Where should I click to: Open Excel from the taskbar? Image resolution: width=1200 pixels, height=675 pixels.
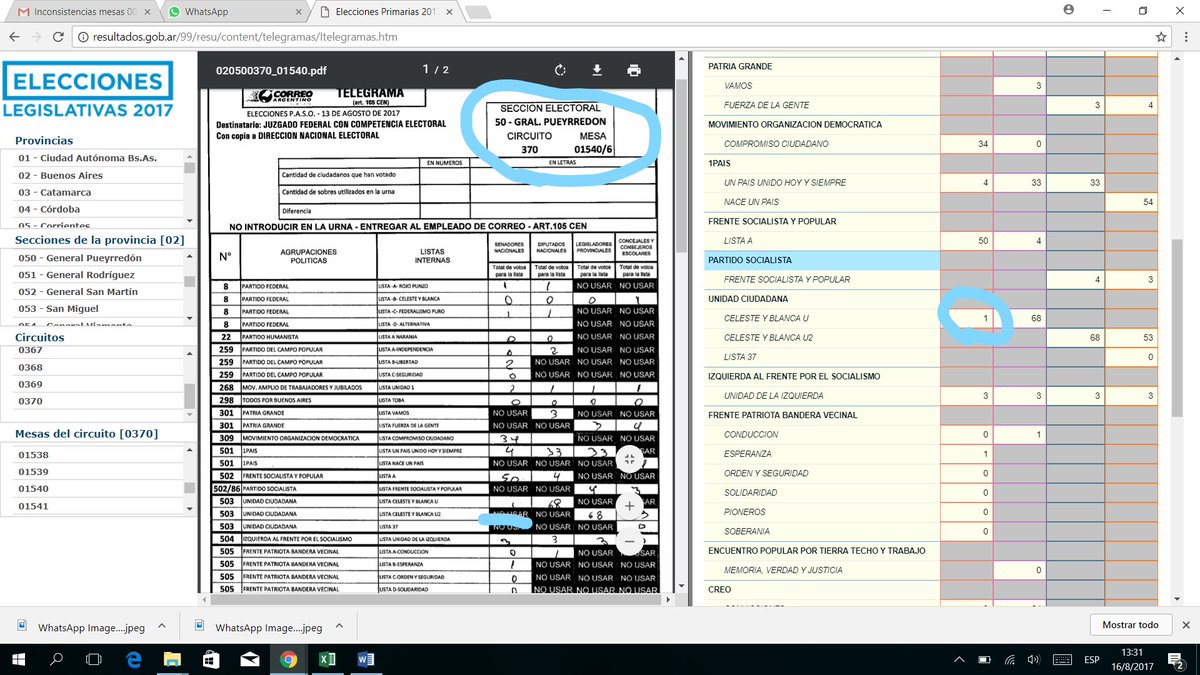[x=326, y=659]
